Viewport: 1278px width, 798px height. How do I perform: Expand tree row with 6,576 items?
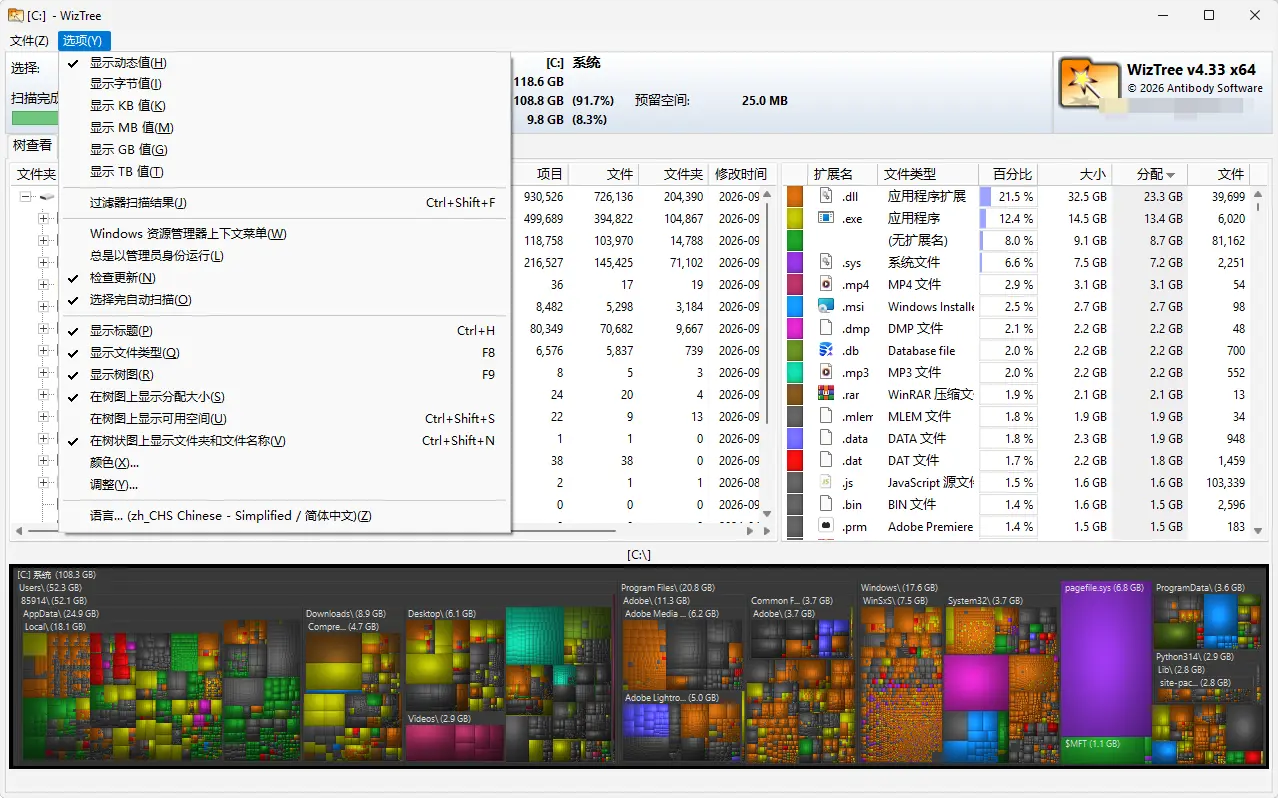click(x=43, y=350)
